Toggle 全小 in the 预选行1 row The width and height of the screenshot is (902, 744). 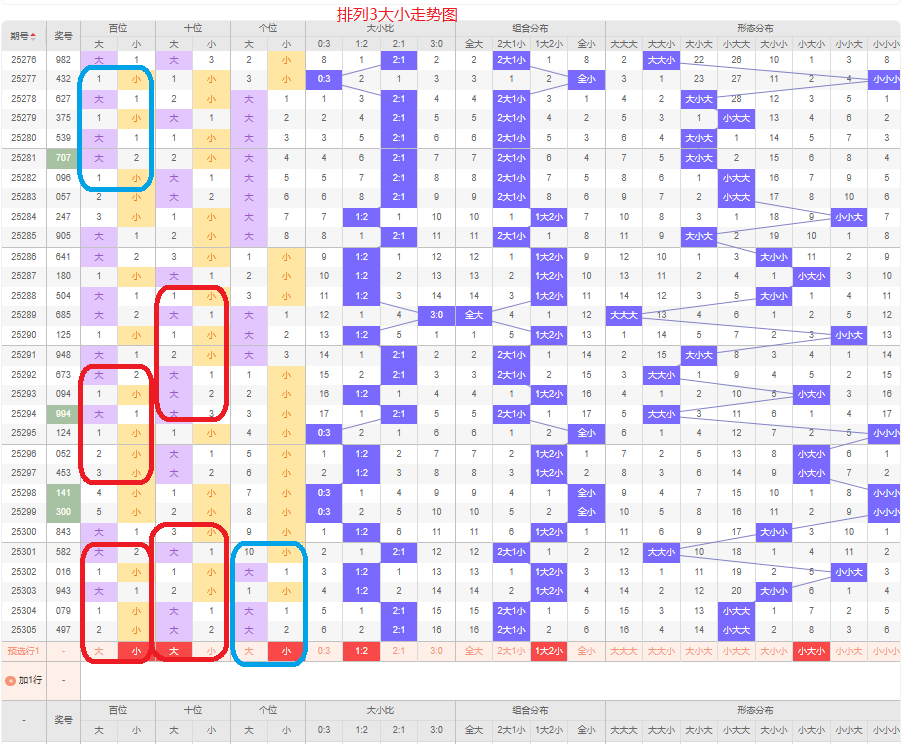[586, 651]
